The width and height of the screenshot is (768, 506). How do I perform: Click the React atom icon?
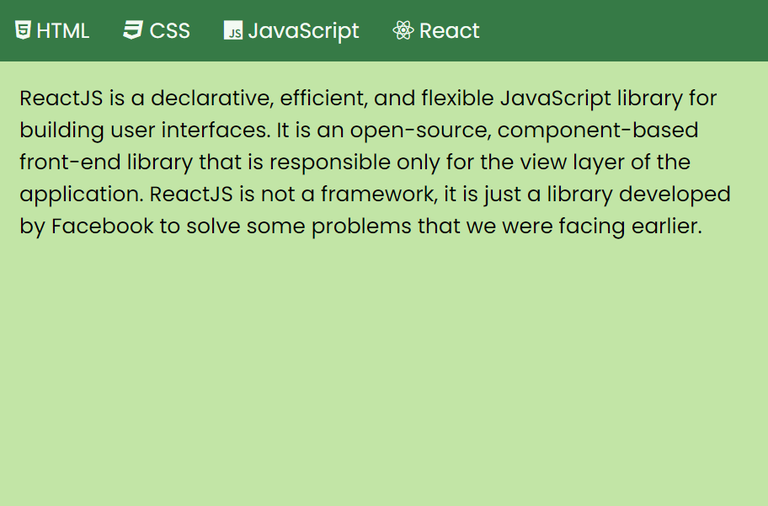click(403, 31)
